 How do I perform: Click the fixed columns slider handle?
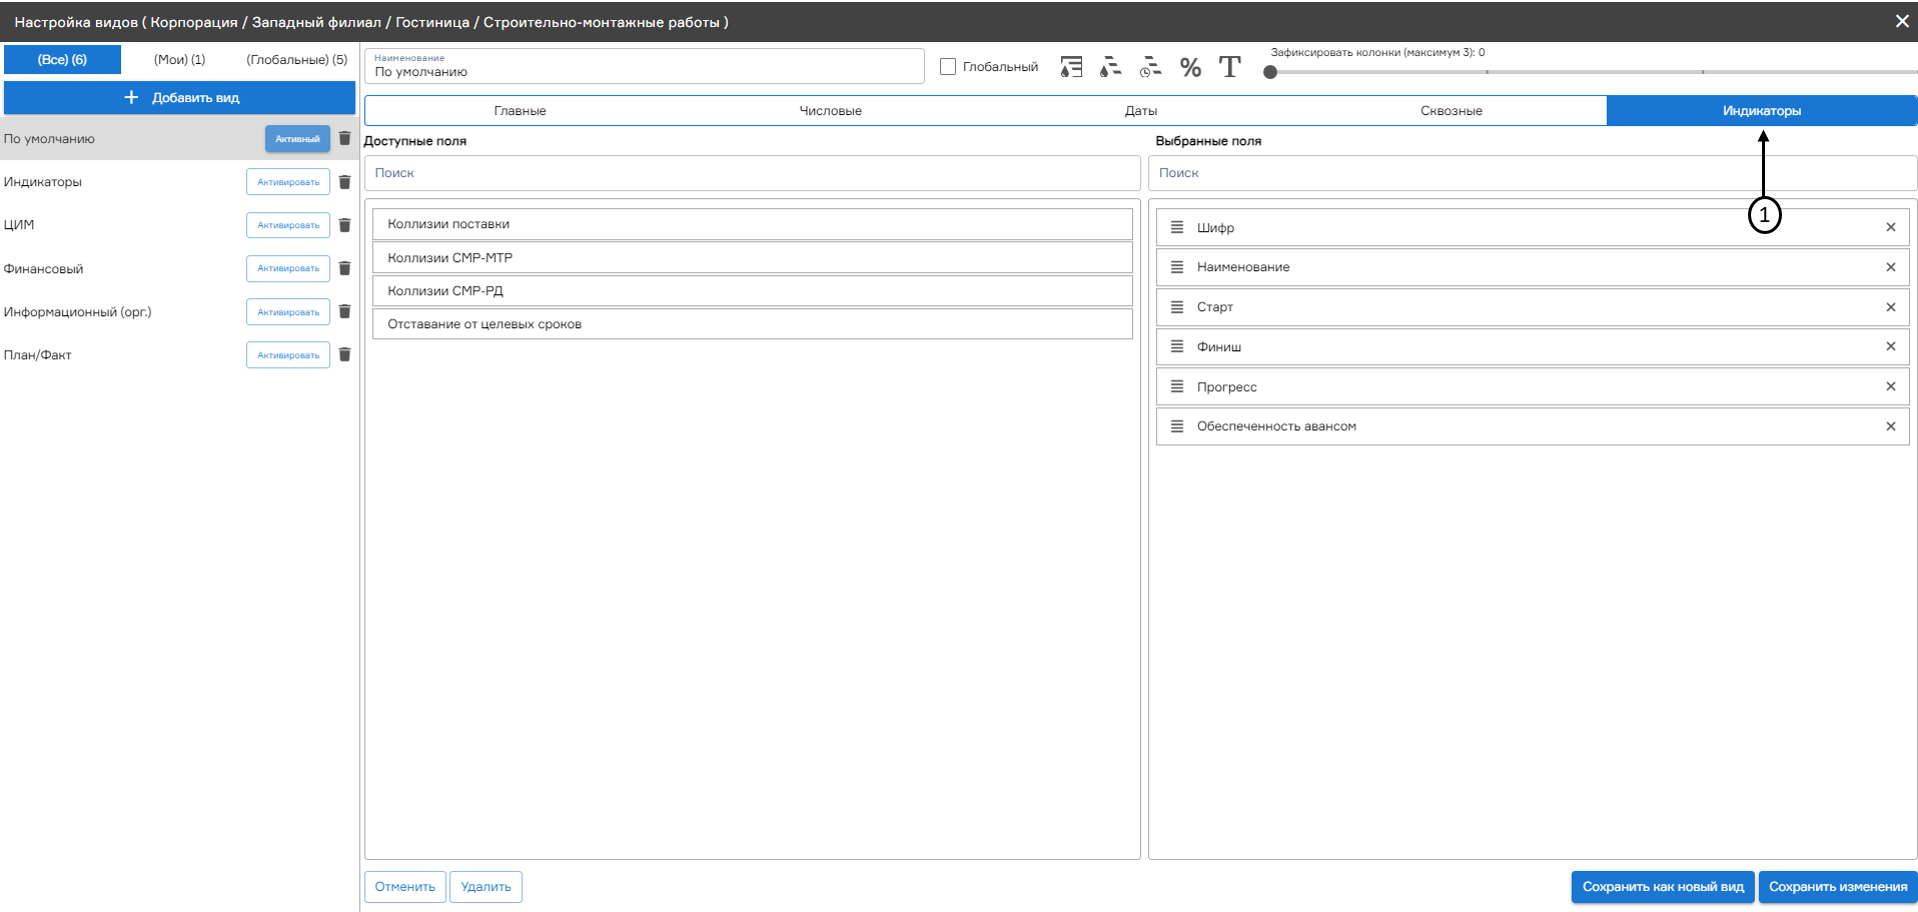pos(1270,72)
